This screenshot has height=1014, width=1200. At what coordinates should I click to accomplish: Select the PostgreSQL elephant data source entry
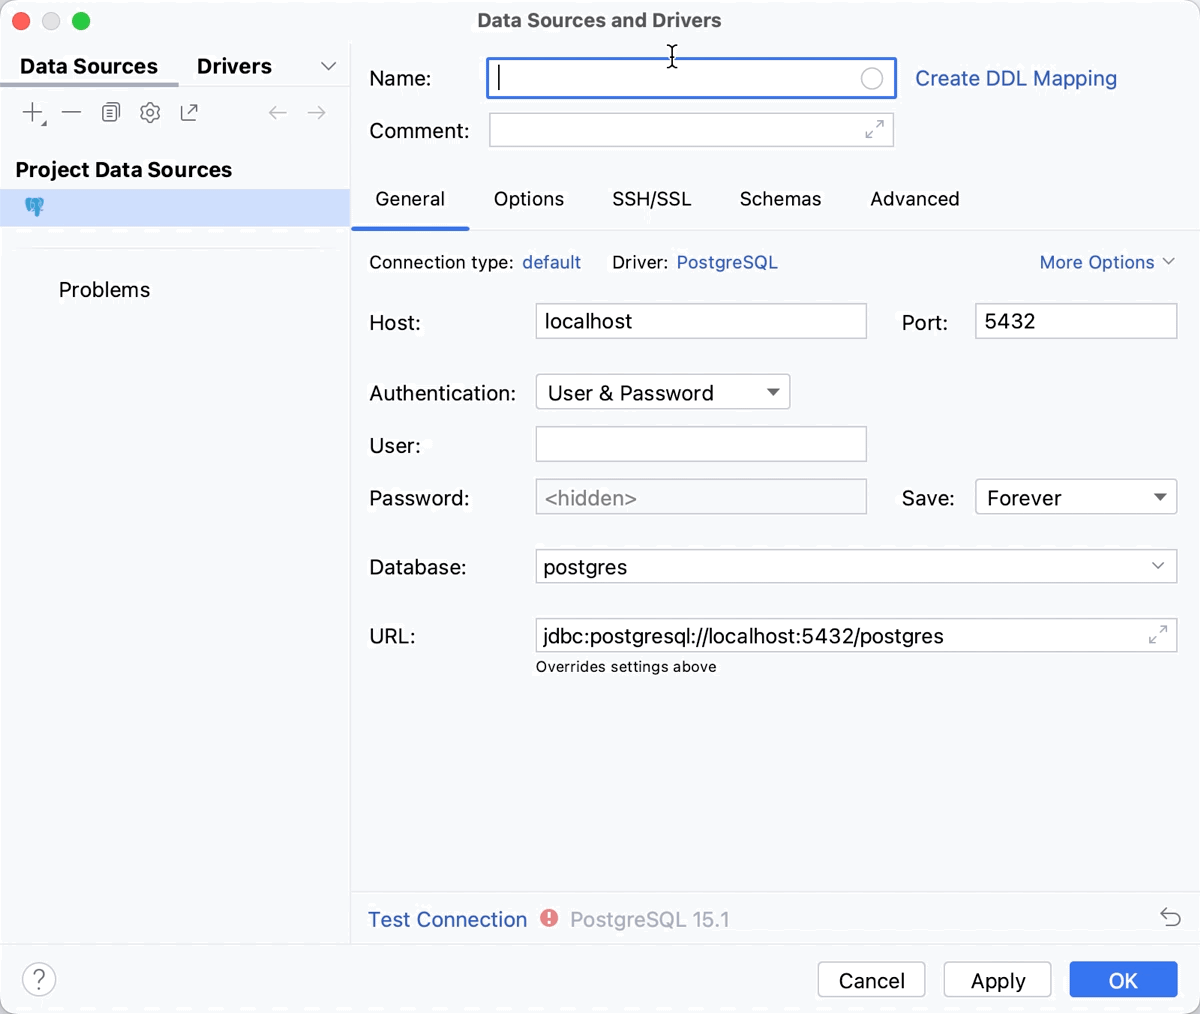pos(175,207)
